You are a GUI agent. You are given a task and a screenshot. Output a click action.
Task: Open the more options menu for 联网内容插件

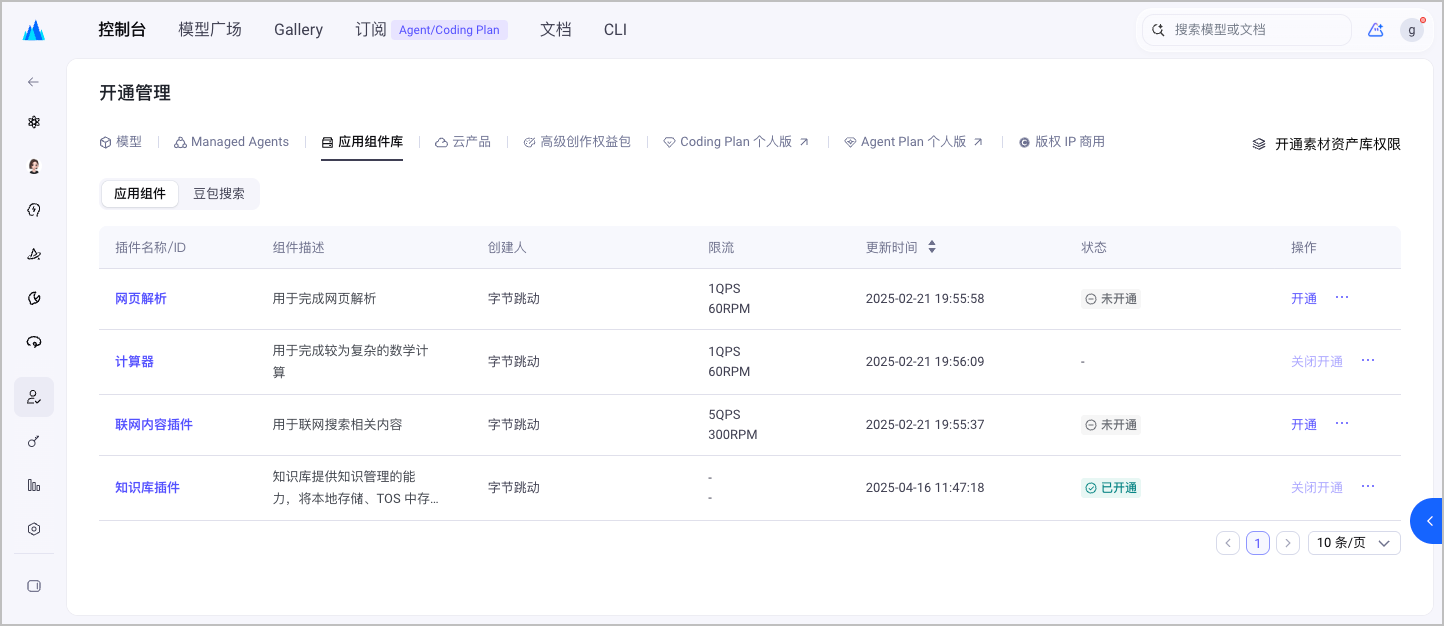pos(1342,423)
